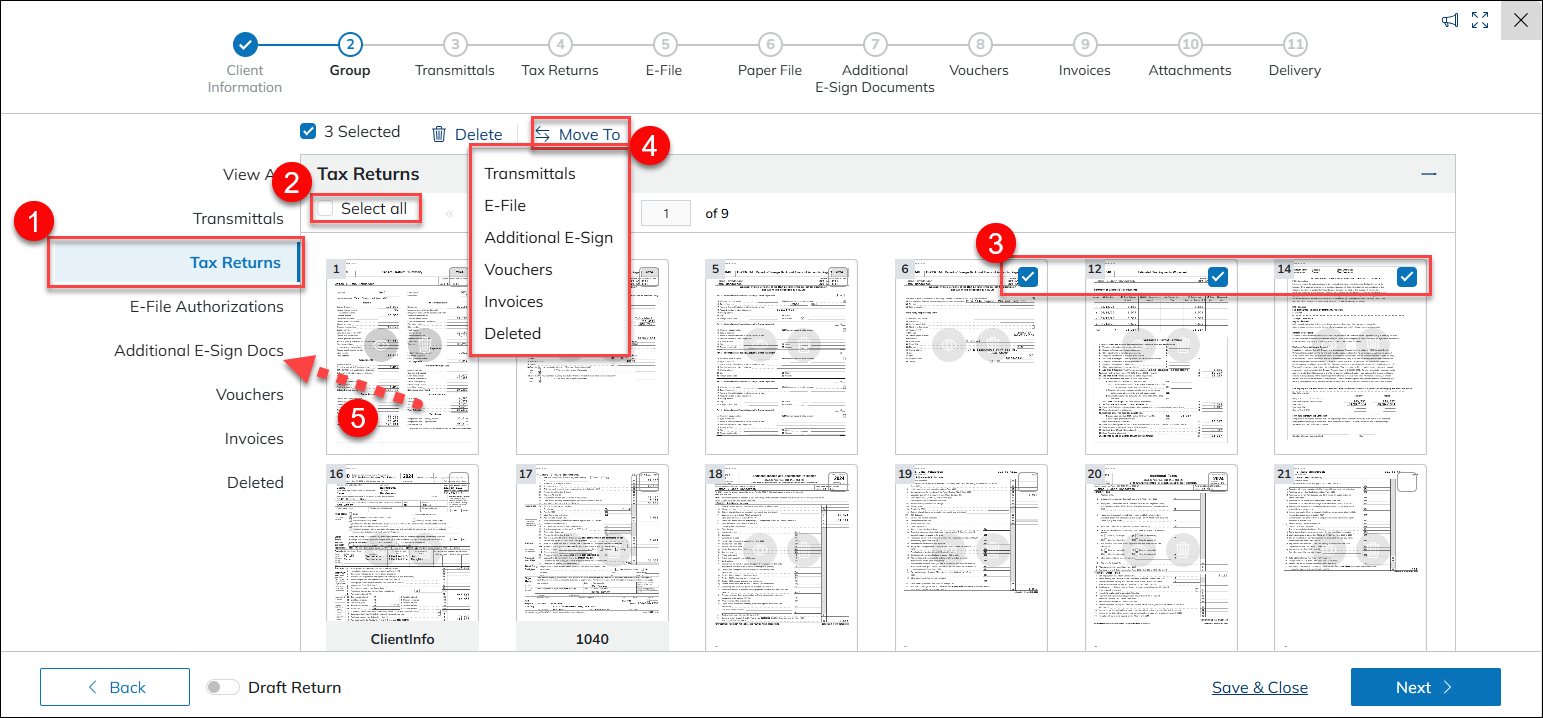Check the Select all checkbox
Screen dimensions: 1543x718
pos(326,208)
